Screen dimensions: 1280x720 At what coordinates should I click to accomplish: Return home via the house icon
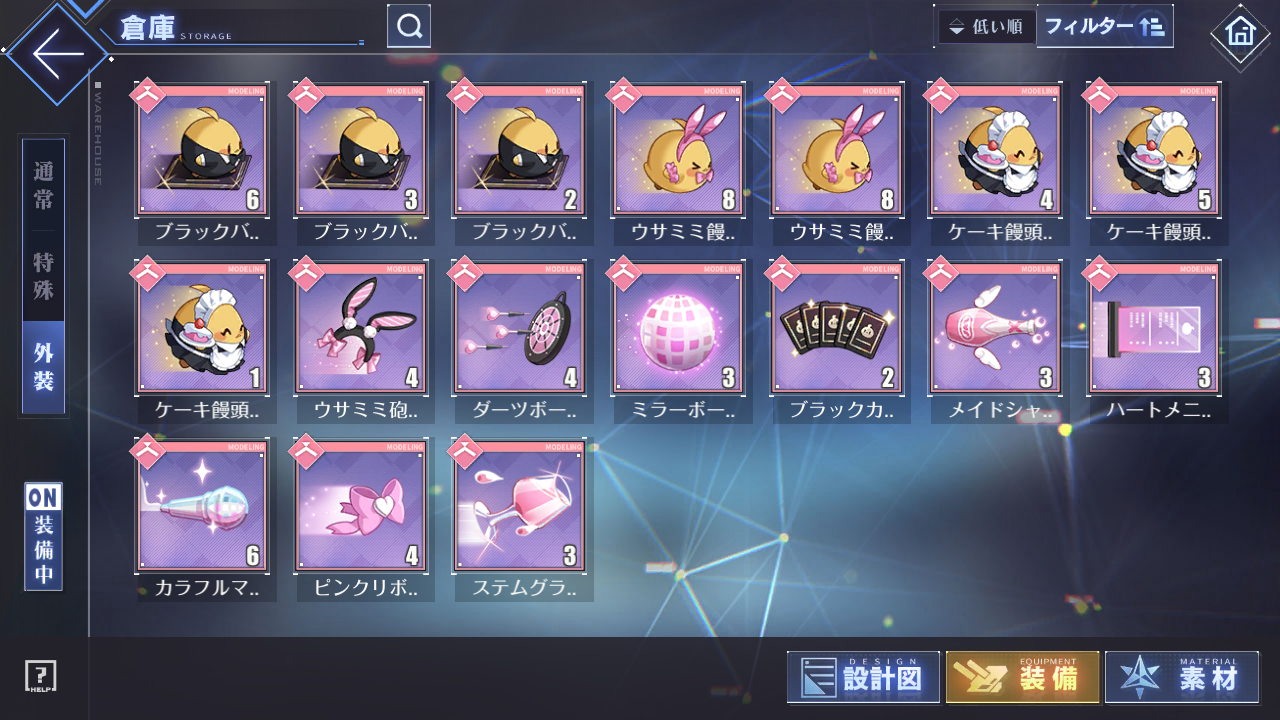click(x=1240, y=32)
